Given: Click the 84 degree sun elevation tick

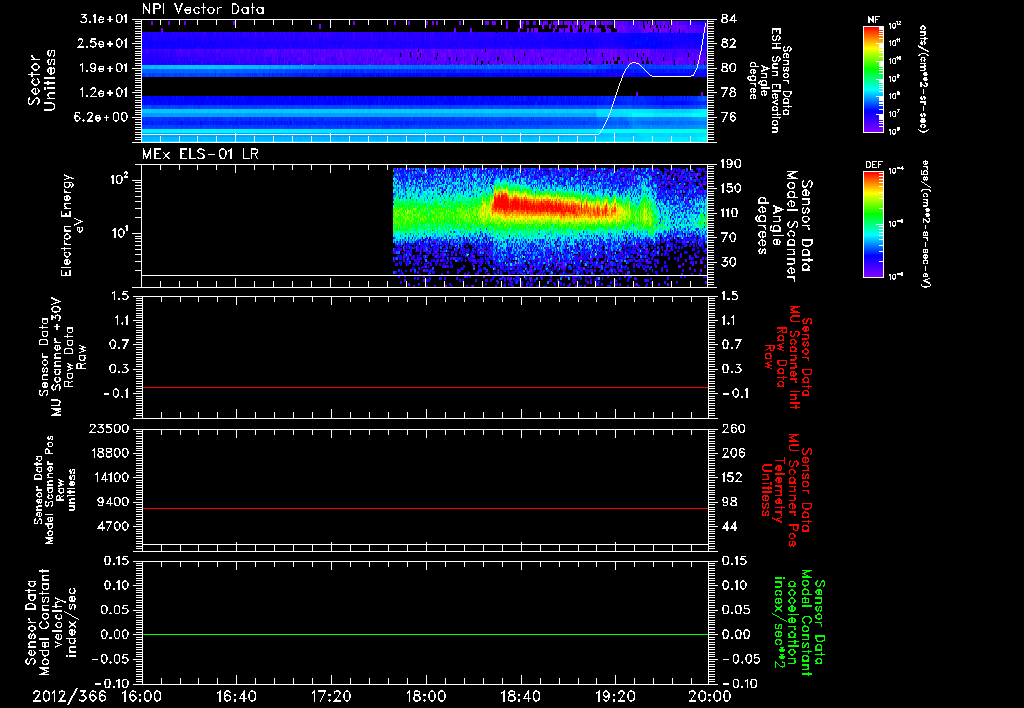Looking at the screenshot, I should (729, 19).
